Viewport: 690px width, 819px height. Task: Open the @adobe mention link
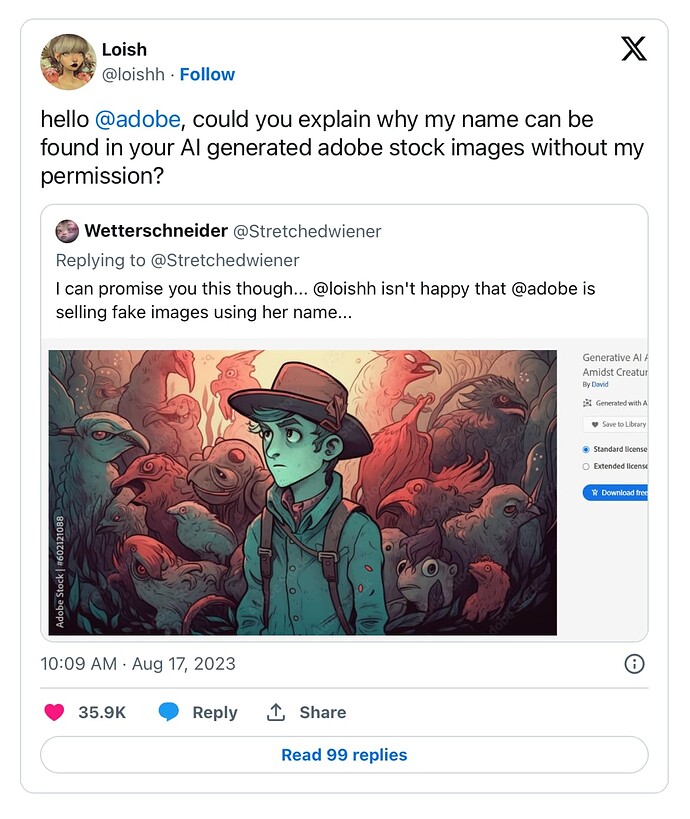click(138, 120)
